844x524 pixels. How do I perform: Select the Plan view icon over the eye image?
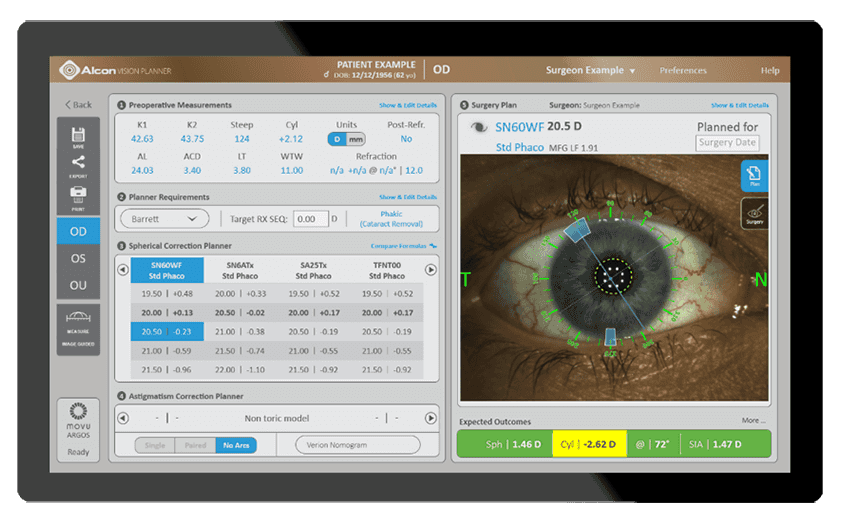754,175
